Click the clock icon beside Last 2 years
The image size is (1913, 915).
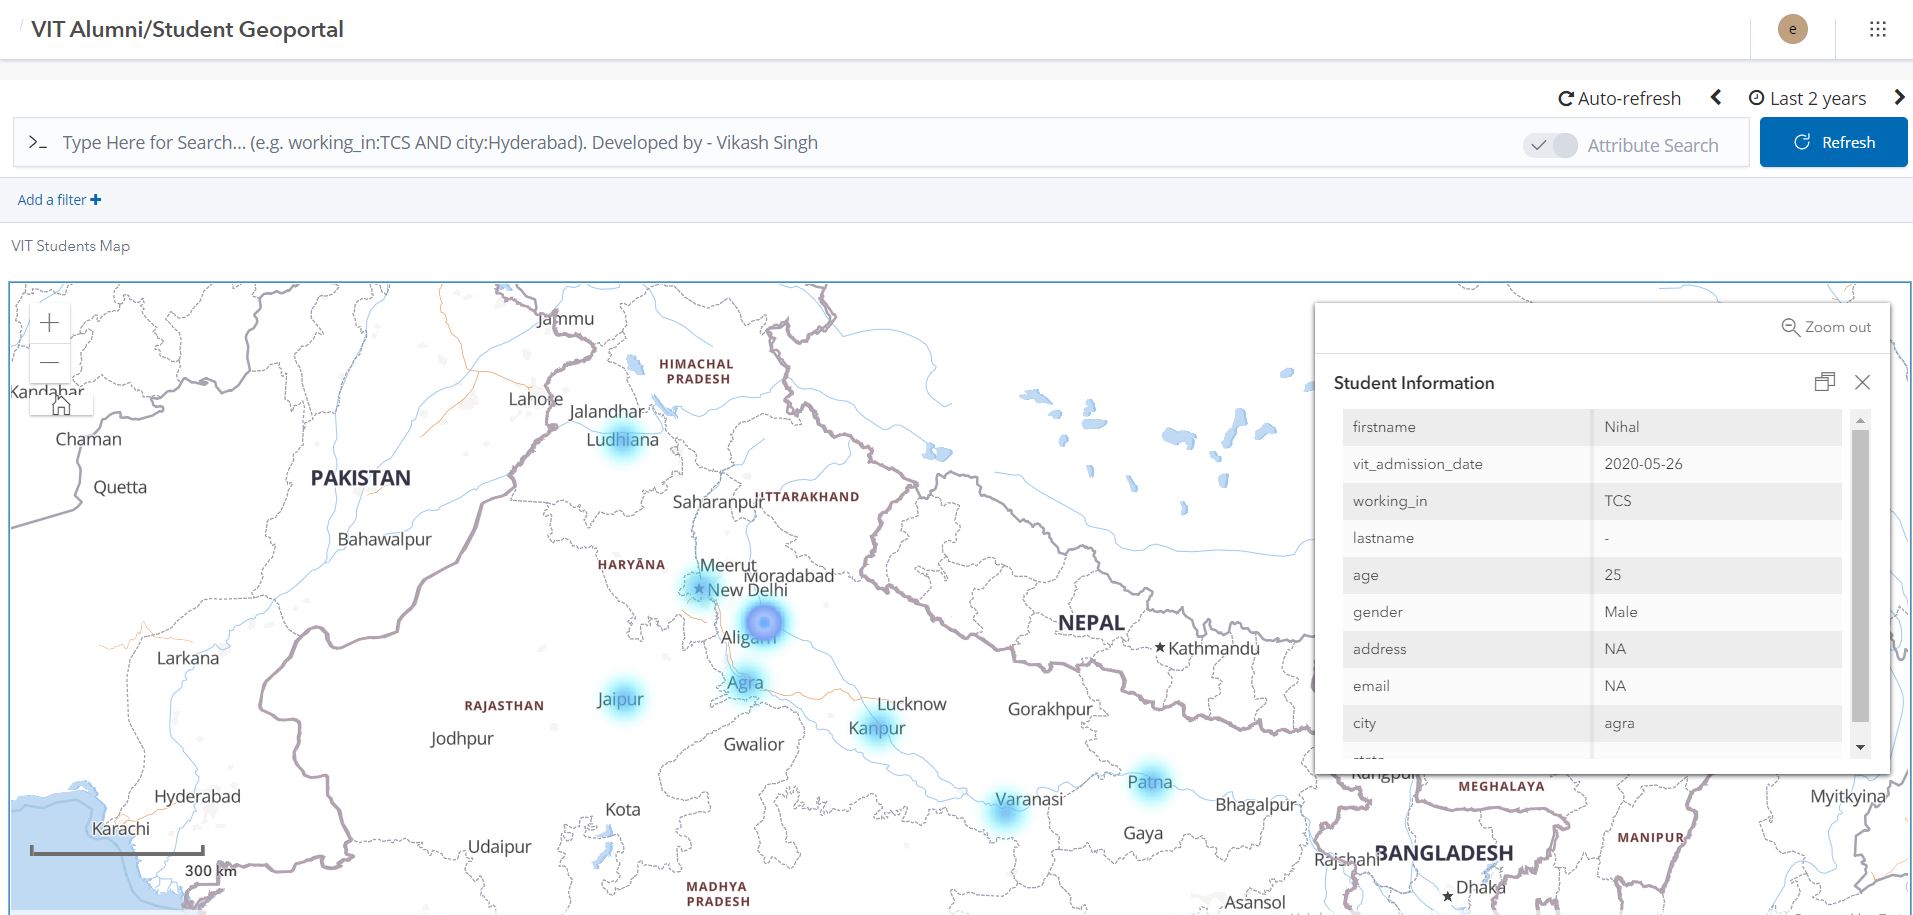coord(1757,97)
